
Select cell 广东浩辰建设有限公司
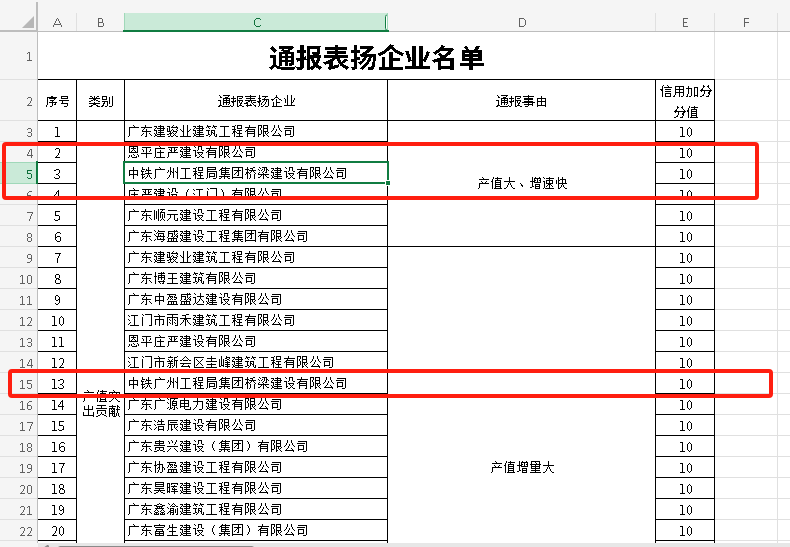point(256,425)
